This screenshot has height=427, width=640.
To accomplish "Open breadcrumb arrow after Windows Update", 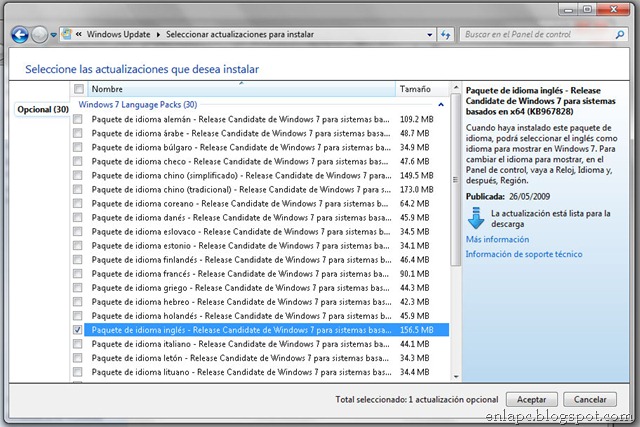I will tap(158, 35).
